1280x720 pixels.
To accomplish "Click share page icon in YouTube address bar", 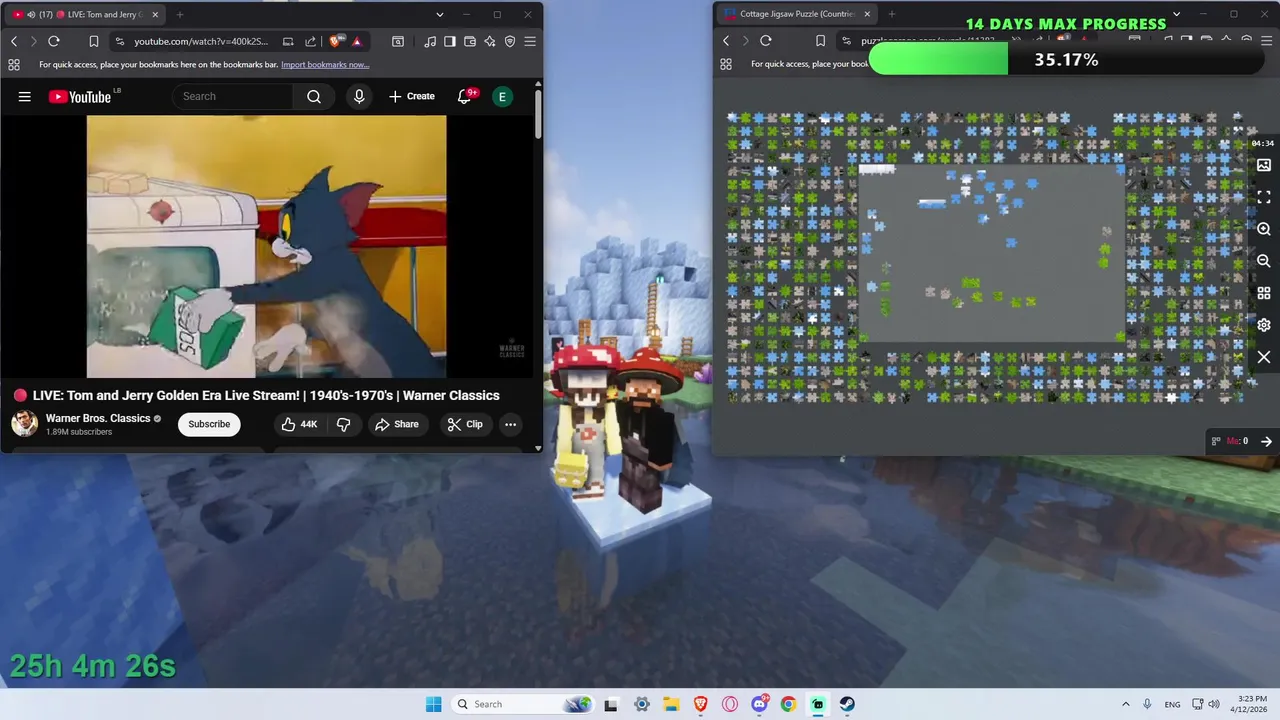I will 310,41.
